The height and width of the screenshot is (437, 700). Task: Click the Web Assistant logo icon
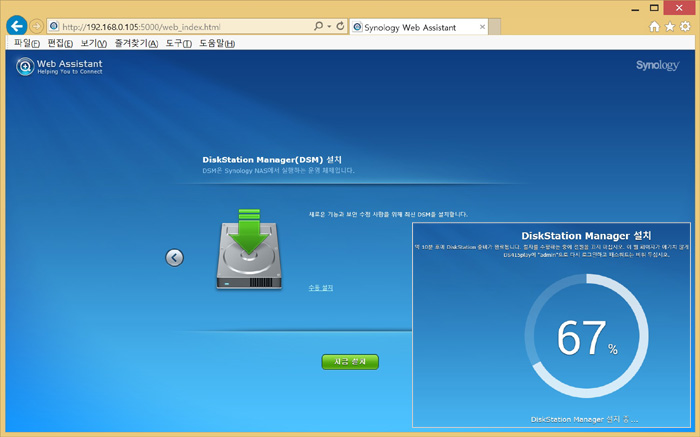(x=25, y=67)
